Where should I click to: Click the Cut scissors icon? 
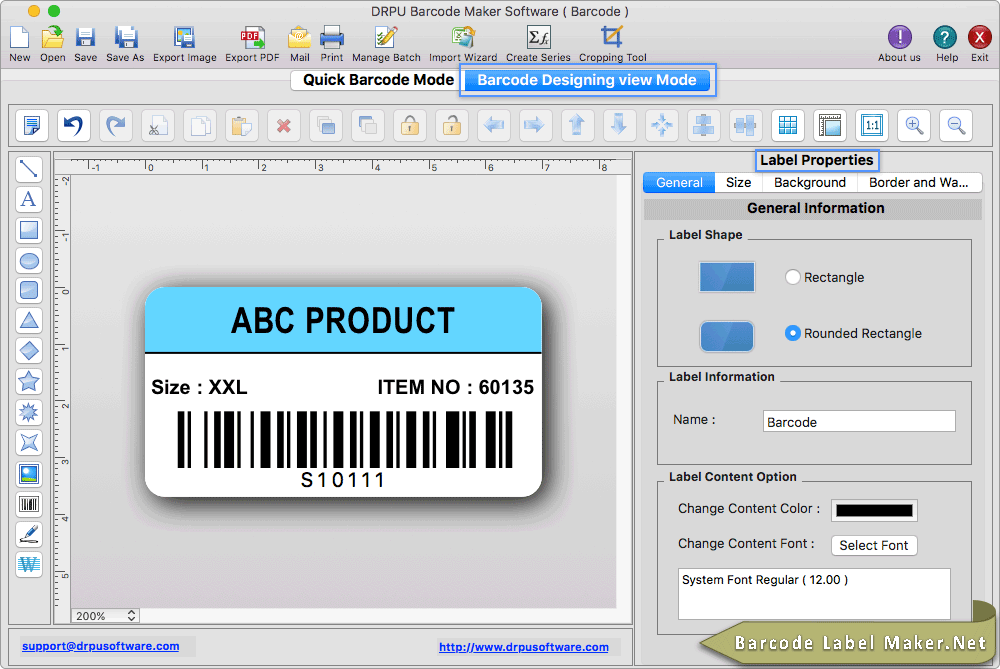(158, 125)
